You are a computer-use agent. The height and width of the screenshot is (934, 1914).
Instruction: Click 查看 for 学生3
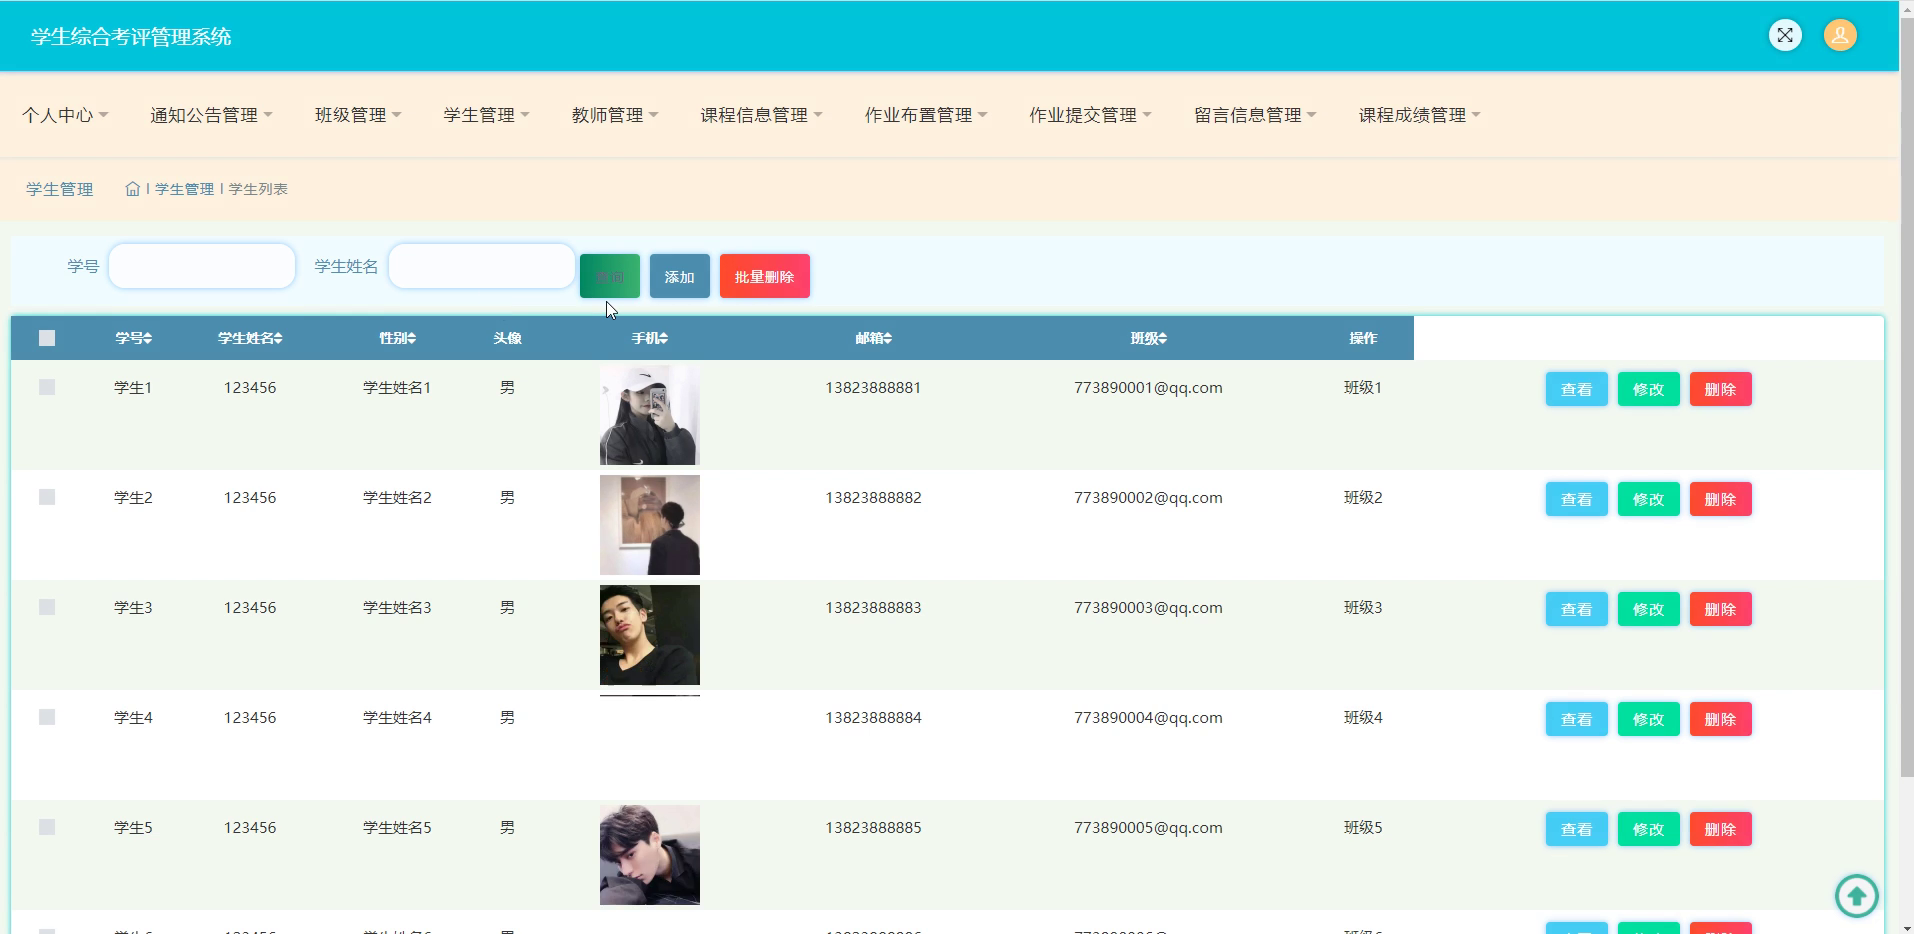(1577, 609)
